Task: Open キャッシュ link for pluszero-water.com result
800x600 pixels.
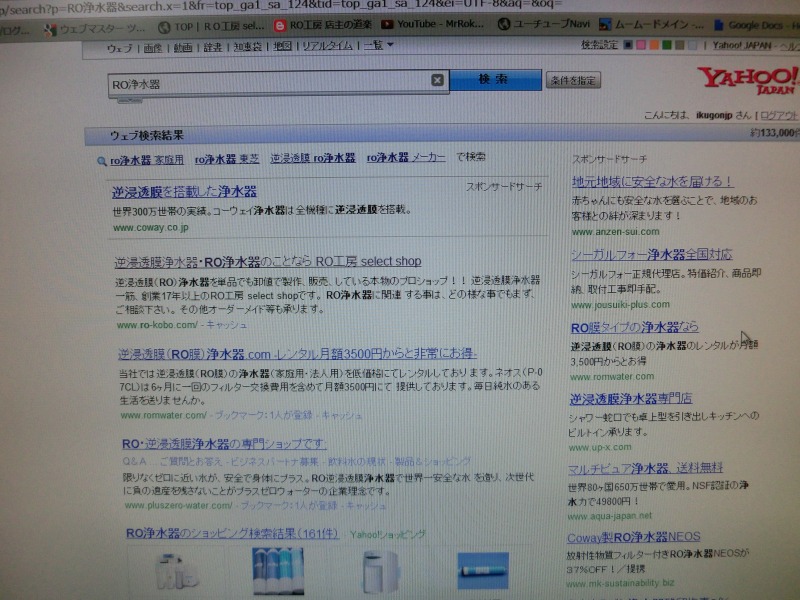Action: click(x=366, y=506)
